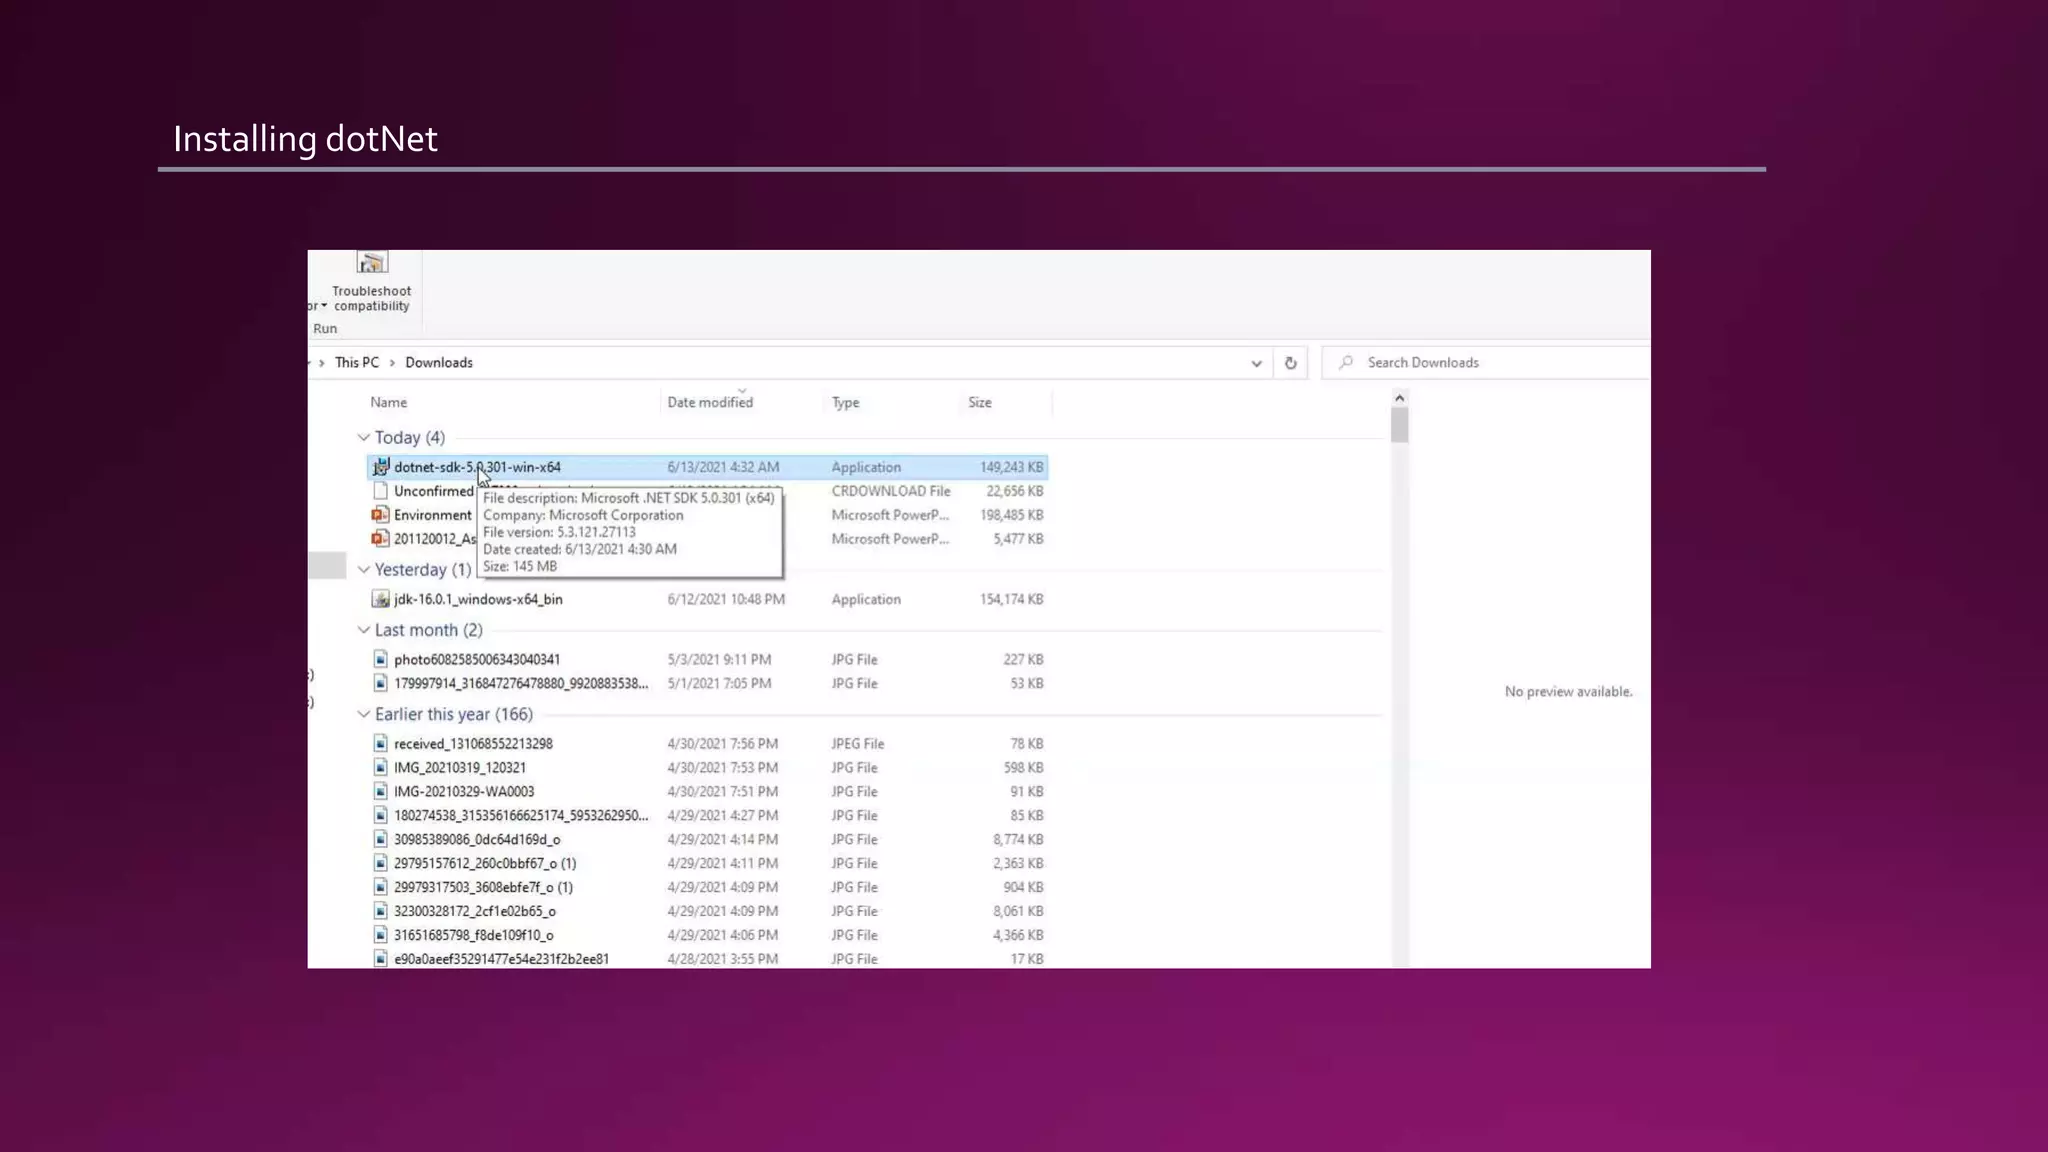The image size is (2048, 1152).
Task: Select 29979317503_3608ebfe7f_o (1) image icon
Action: tap(380, 887)
